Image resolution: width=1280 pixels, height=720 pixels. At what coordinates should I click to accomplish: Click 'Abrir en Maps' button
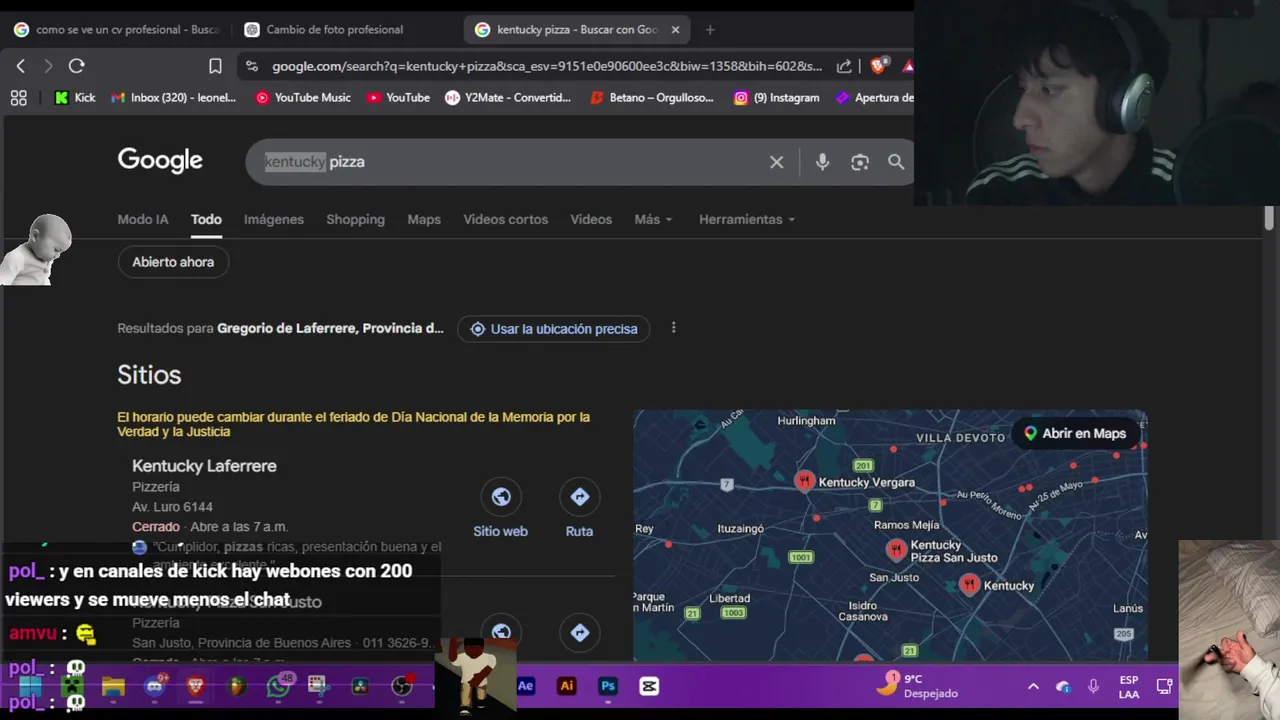(1074, 434)
